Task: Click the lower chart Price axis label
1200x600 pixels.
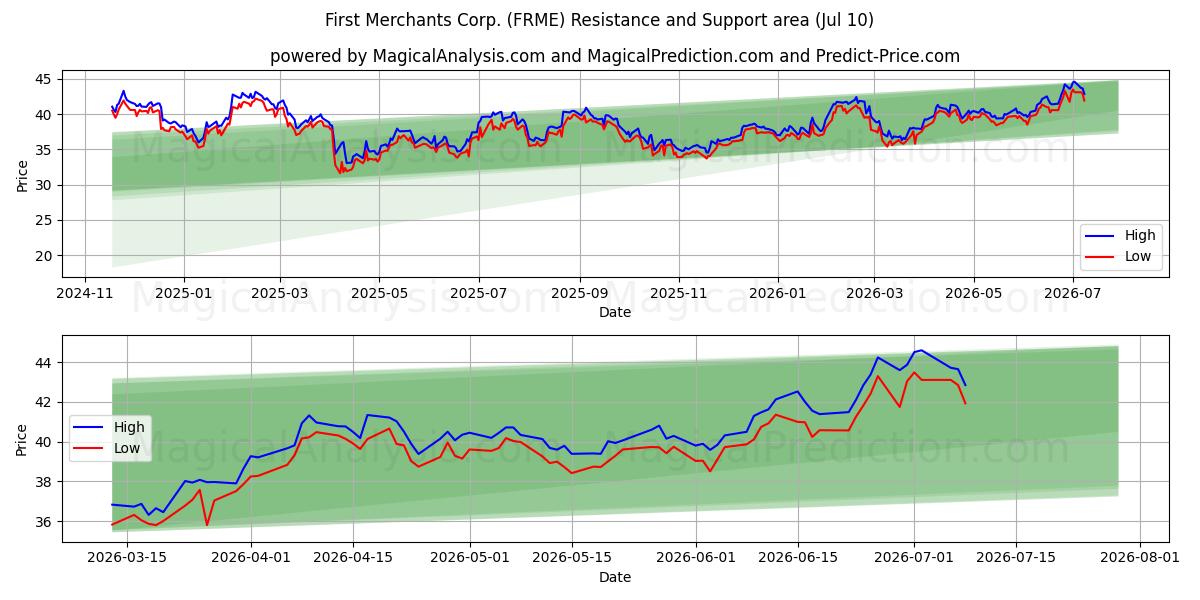Action: (23, 439)
